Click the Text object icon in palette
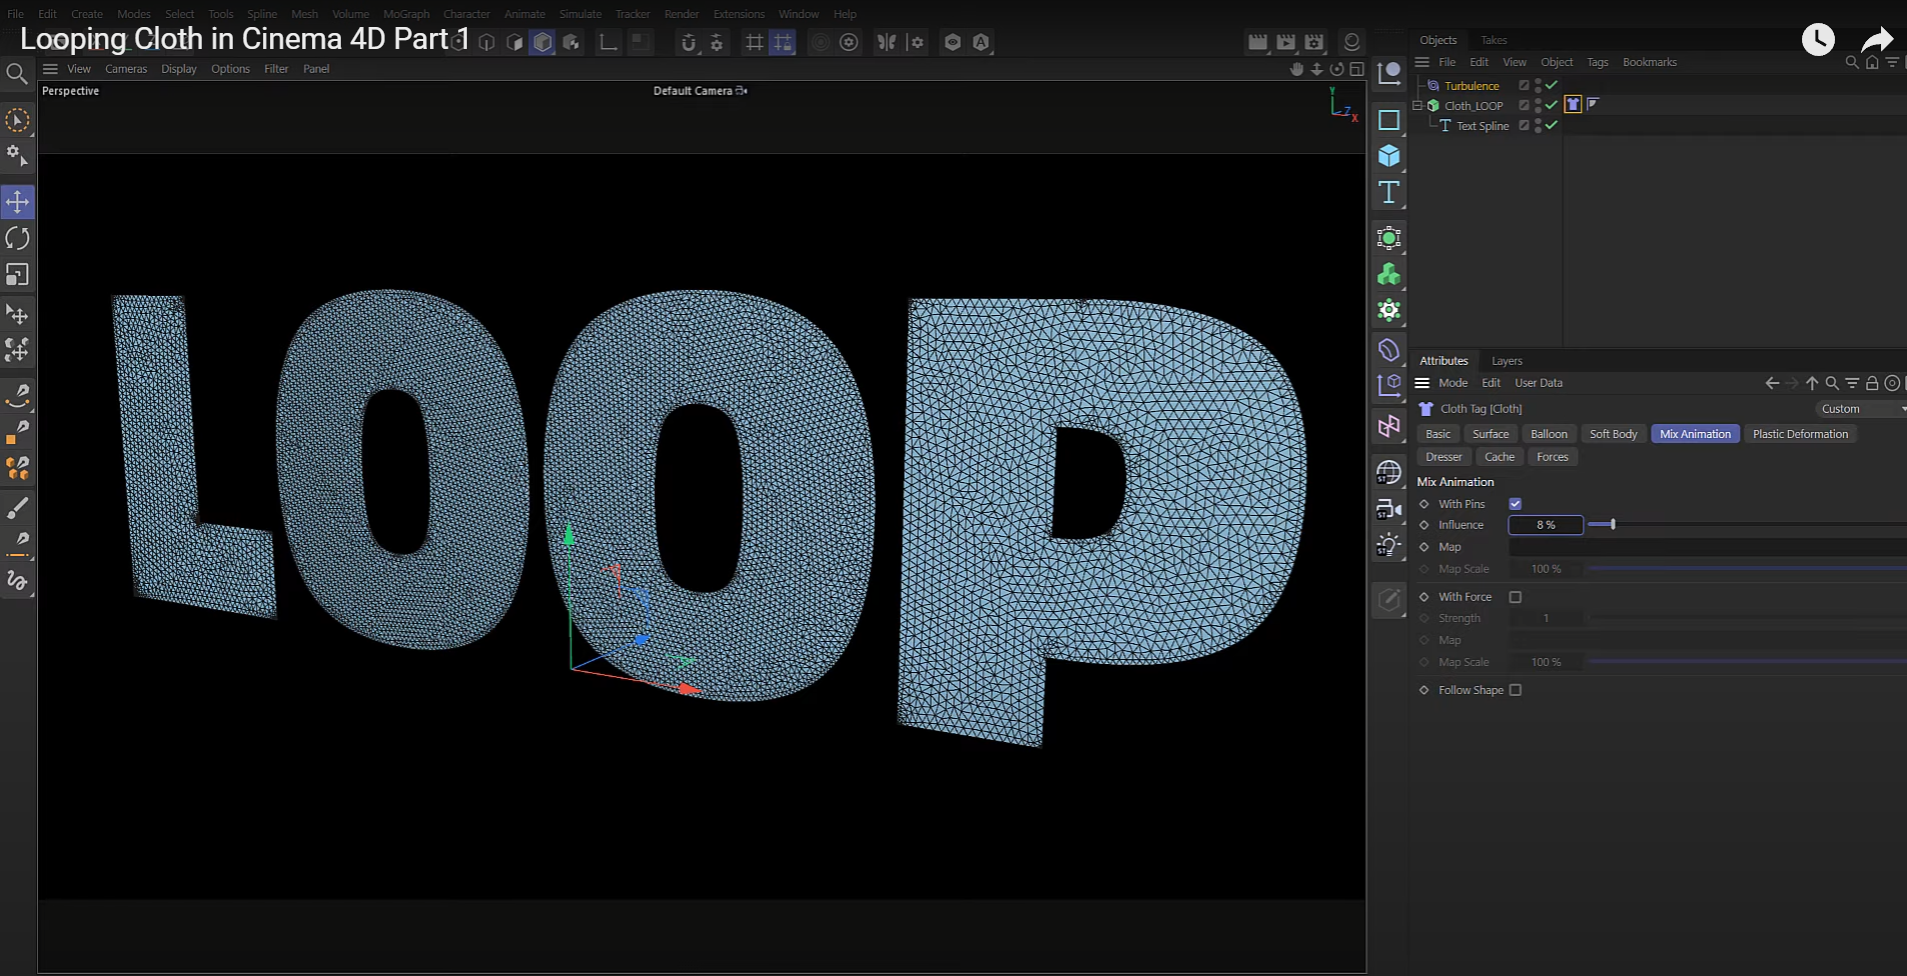Screen dimensions: 1907x976 pyautogui.click(x=1389, y=193)
